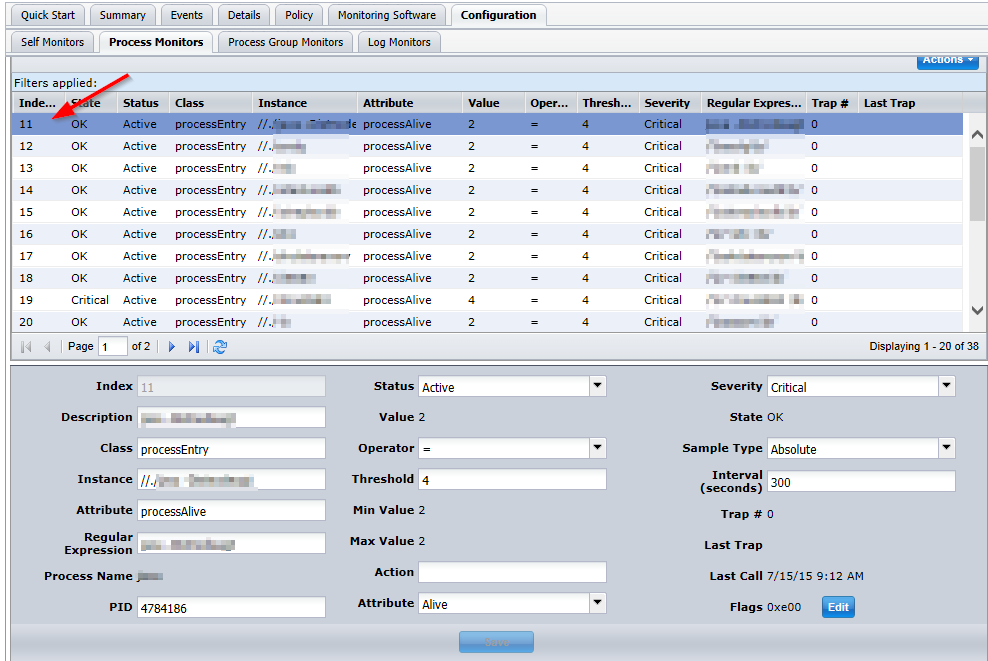
Task: Click the Attribute processAlive input field
Action: (x=231, y=510)
